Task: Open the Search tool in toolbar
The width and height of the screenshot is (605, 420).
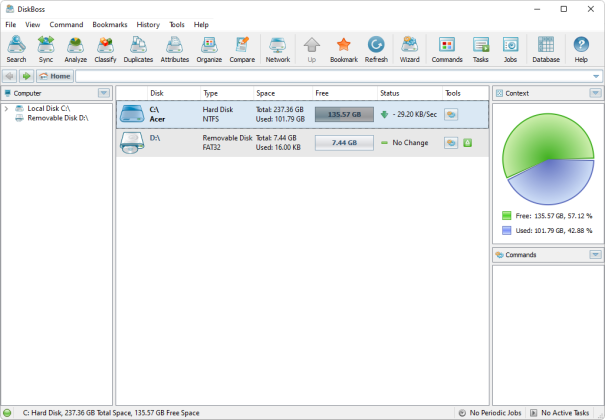Action: pyautogui.click(x=16, y=49)
